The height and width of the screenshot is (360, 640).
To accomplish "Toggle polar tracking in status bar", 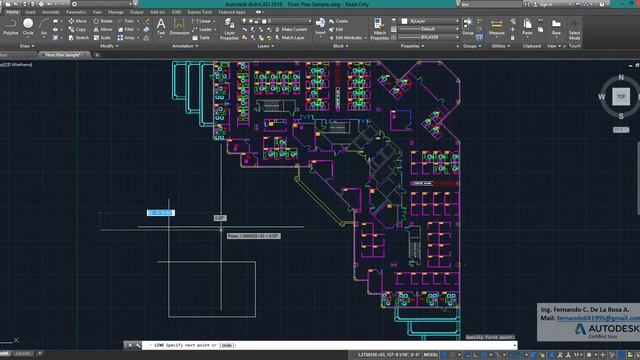I will 484,355.
